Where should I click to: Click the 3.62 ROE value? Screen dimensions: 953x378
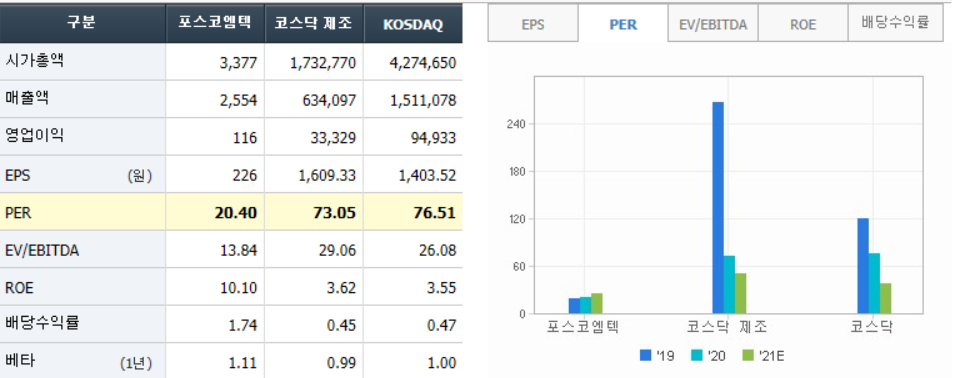(x=341, y=288)
